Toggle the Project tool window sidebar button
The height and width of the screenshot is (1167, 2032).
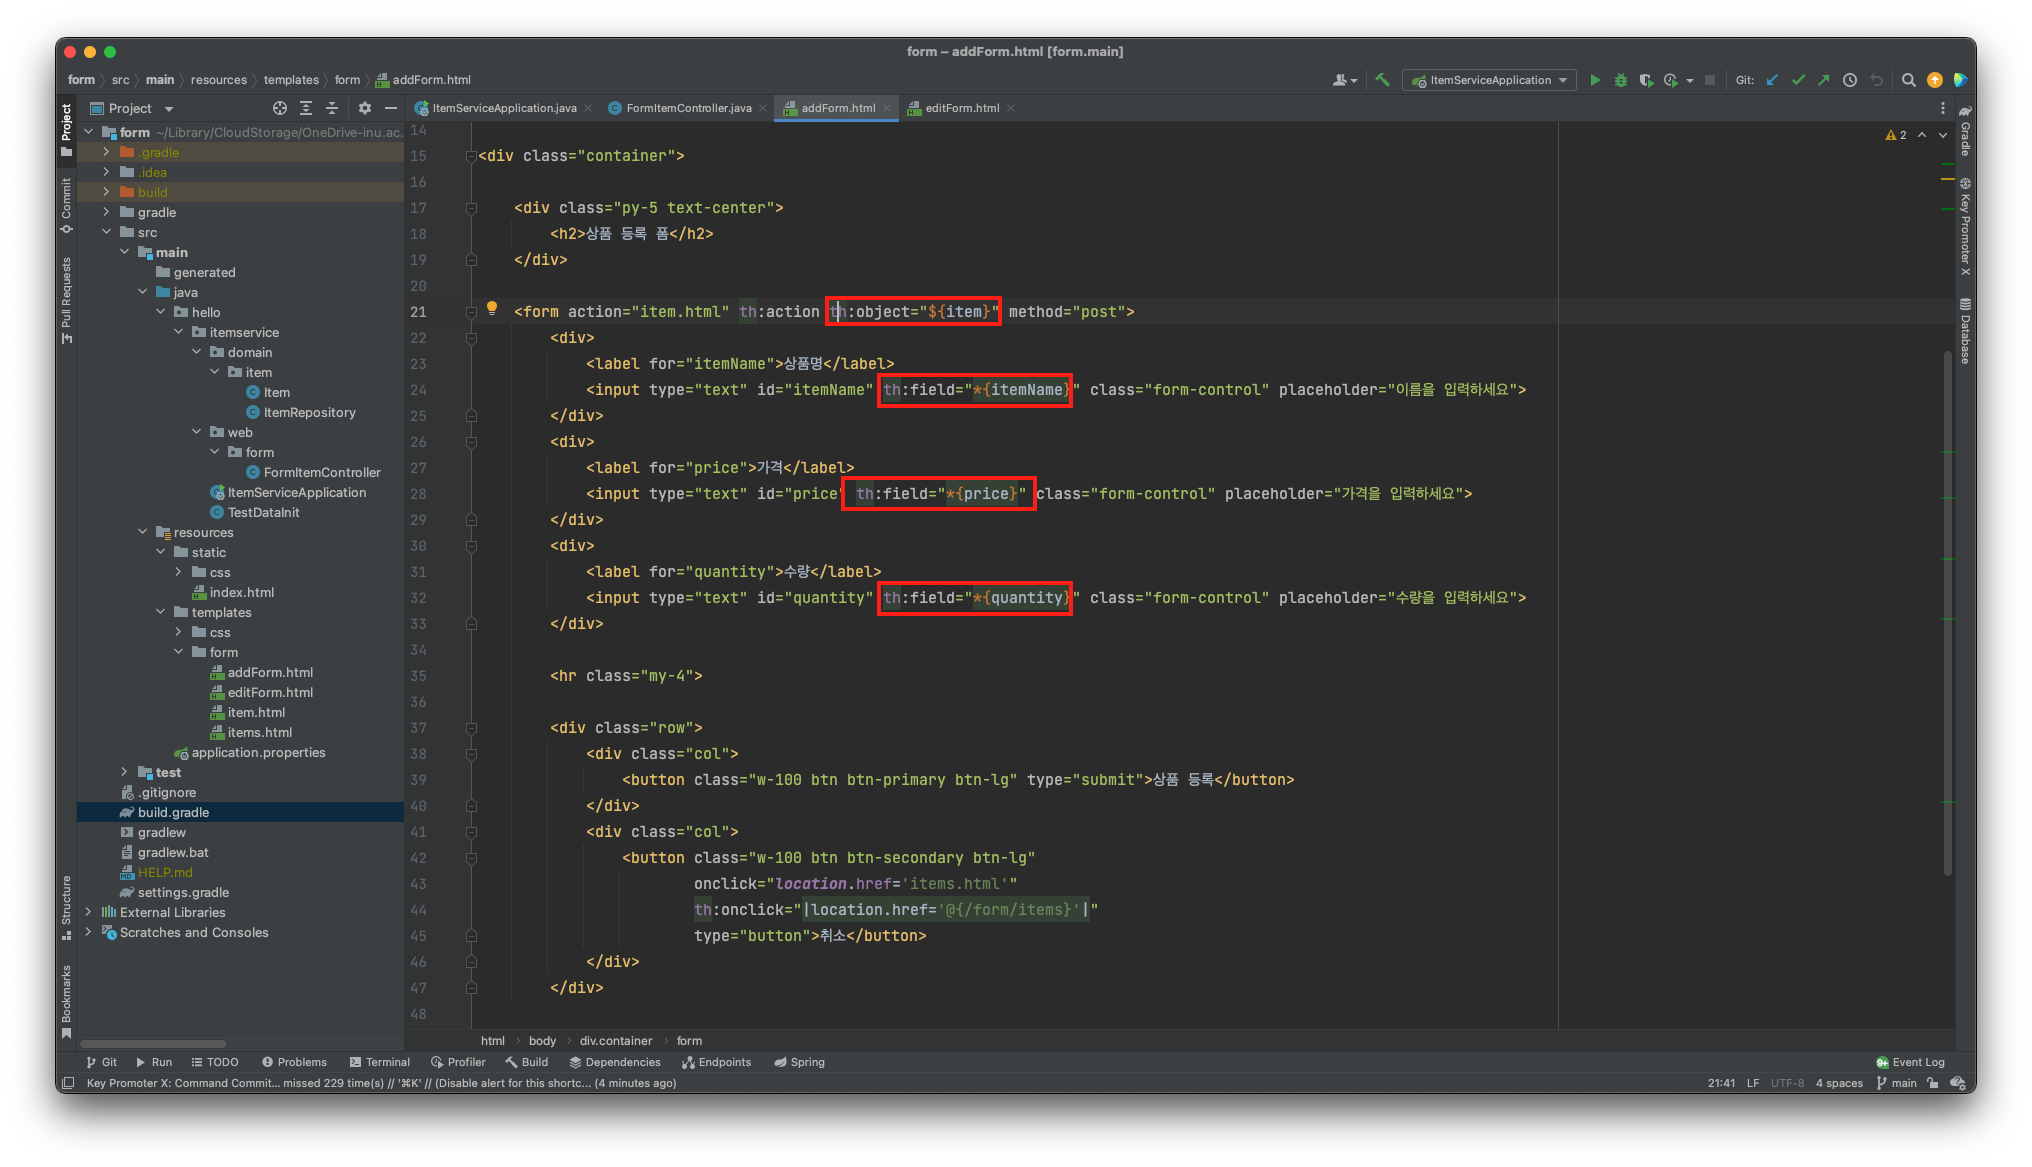[66, 129]
